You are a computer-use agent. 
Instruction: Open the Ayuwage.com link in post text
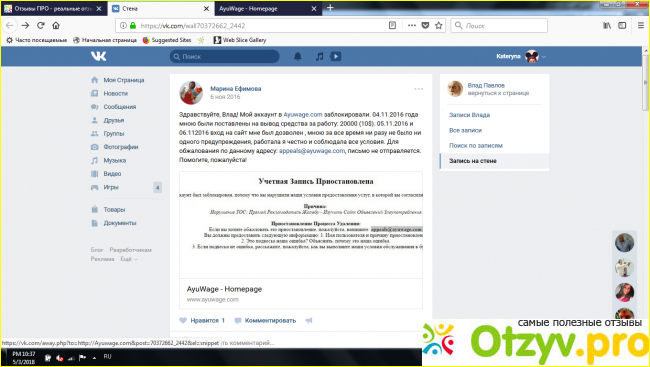coord(303,114)
